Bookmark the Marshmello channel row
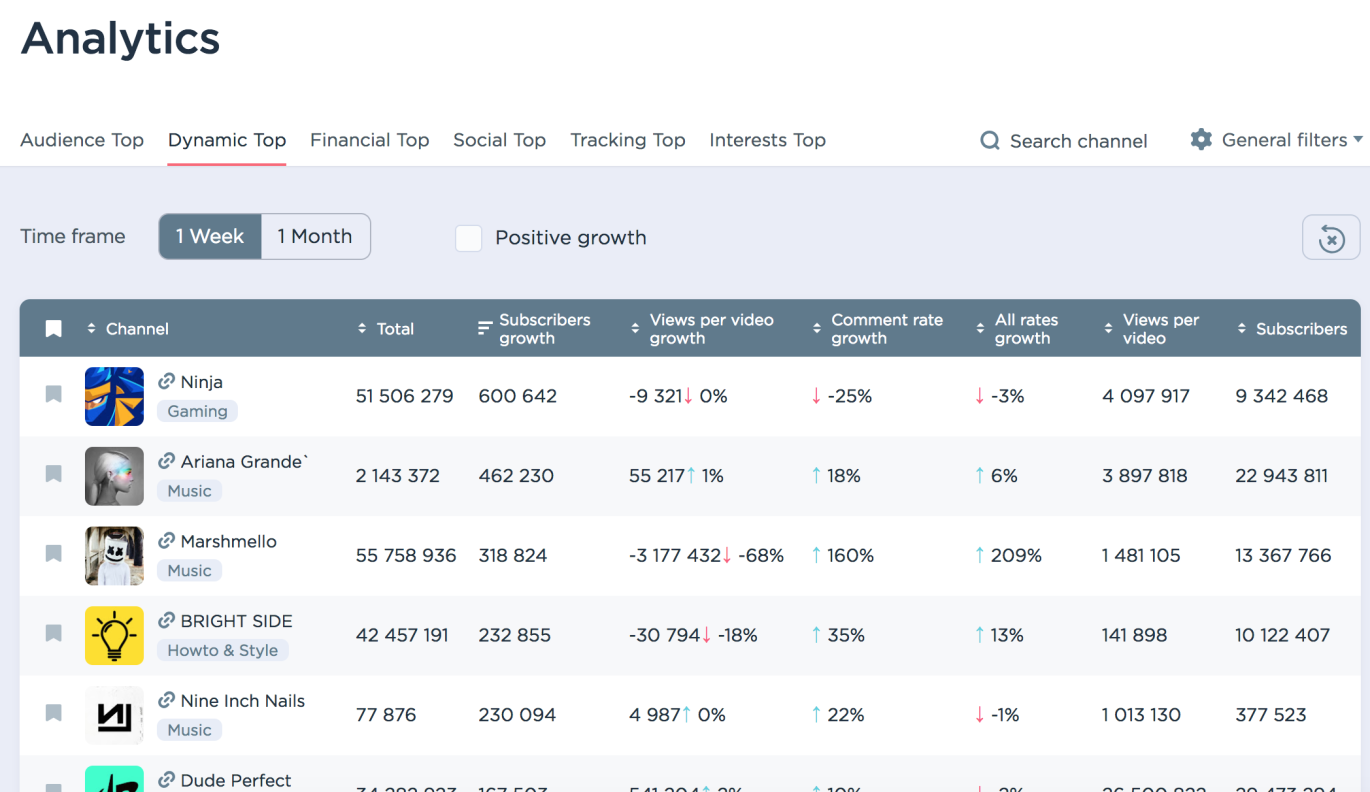The height and width of the screenshot is (792, 1370). tap(54, 554)
